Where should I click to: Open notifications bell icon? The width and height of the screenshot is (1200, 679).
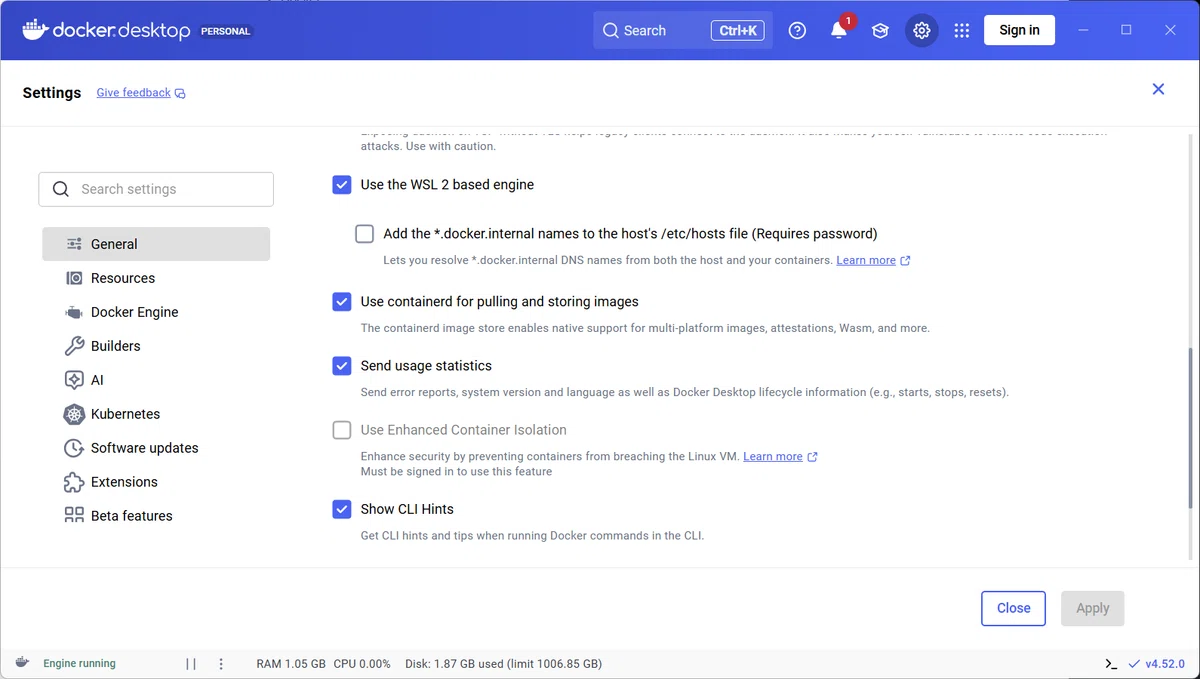[x=839, y=30]
